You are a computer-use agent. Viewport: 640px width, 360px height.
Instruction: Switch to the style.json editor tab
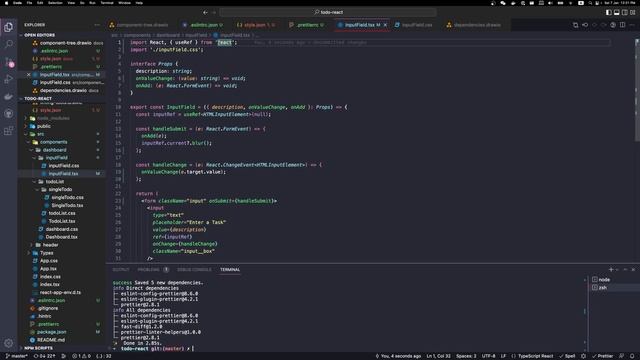pyautogui.click(x=256, y=25)
